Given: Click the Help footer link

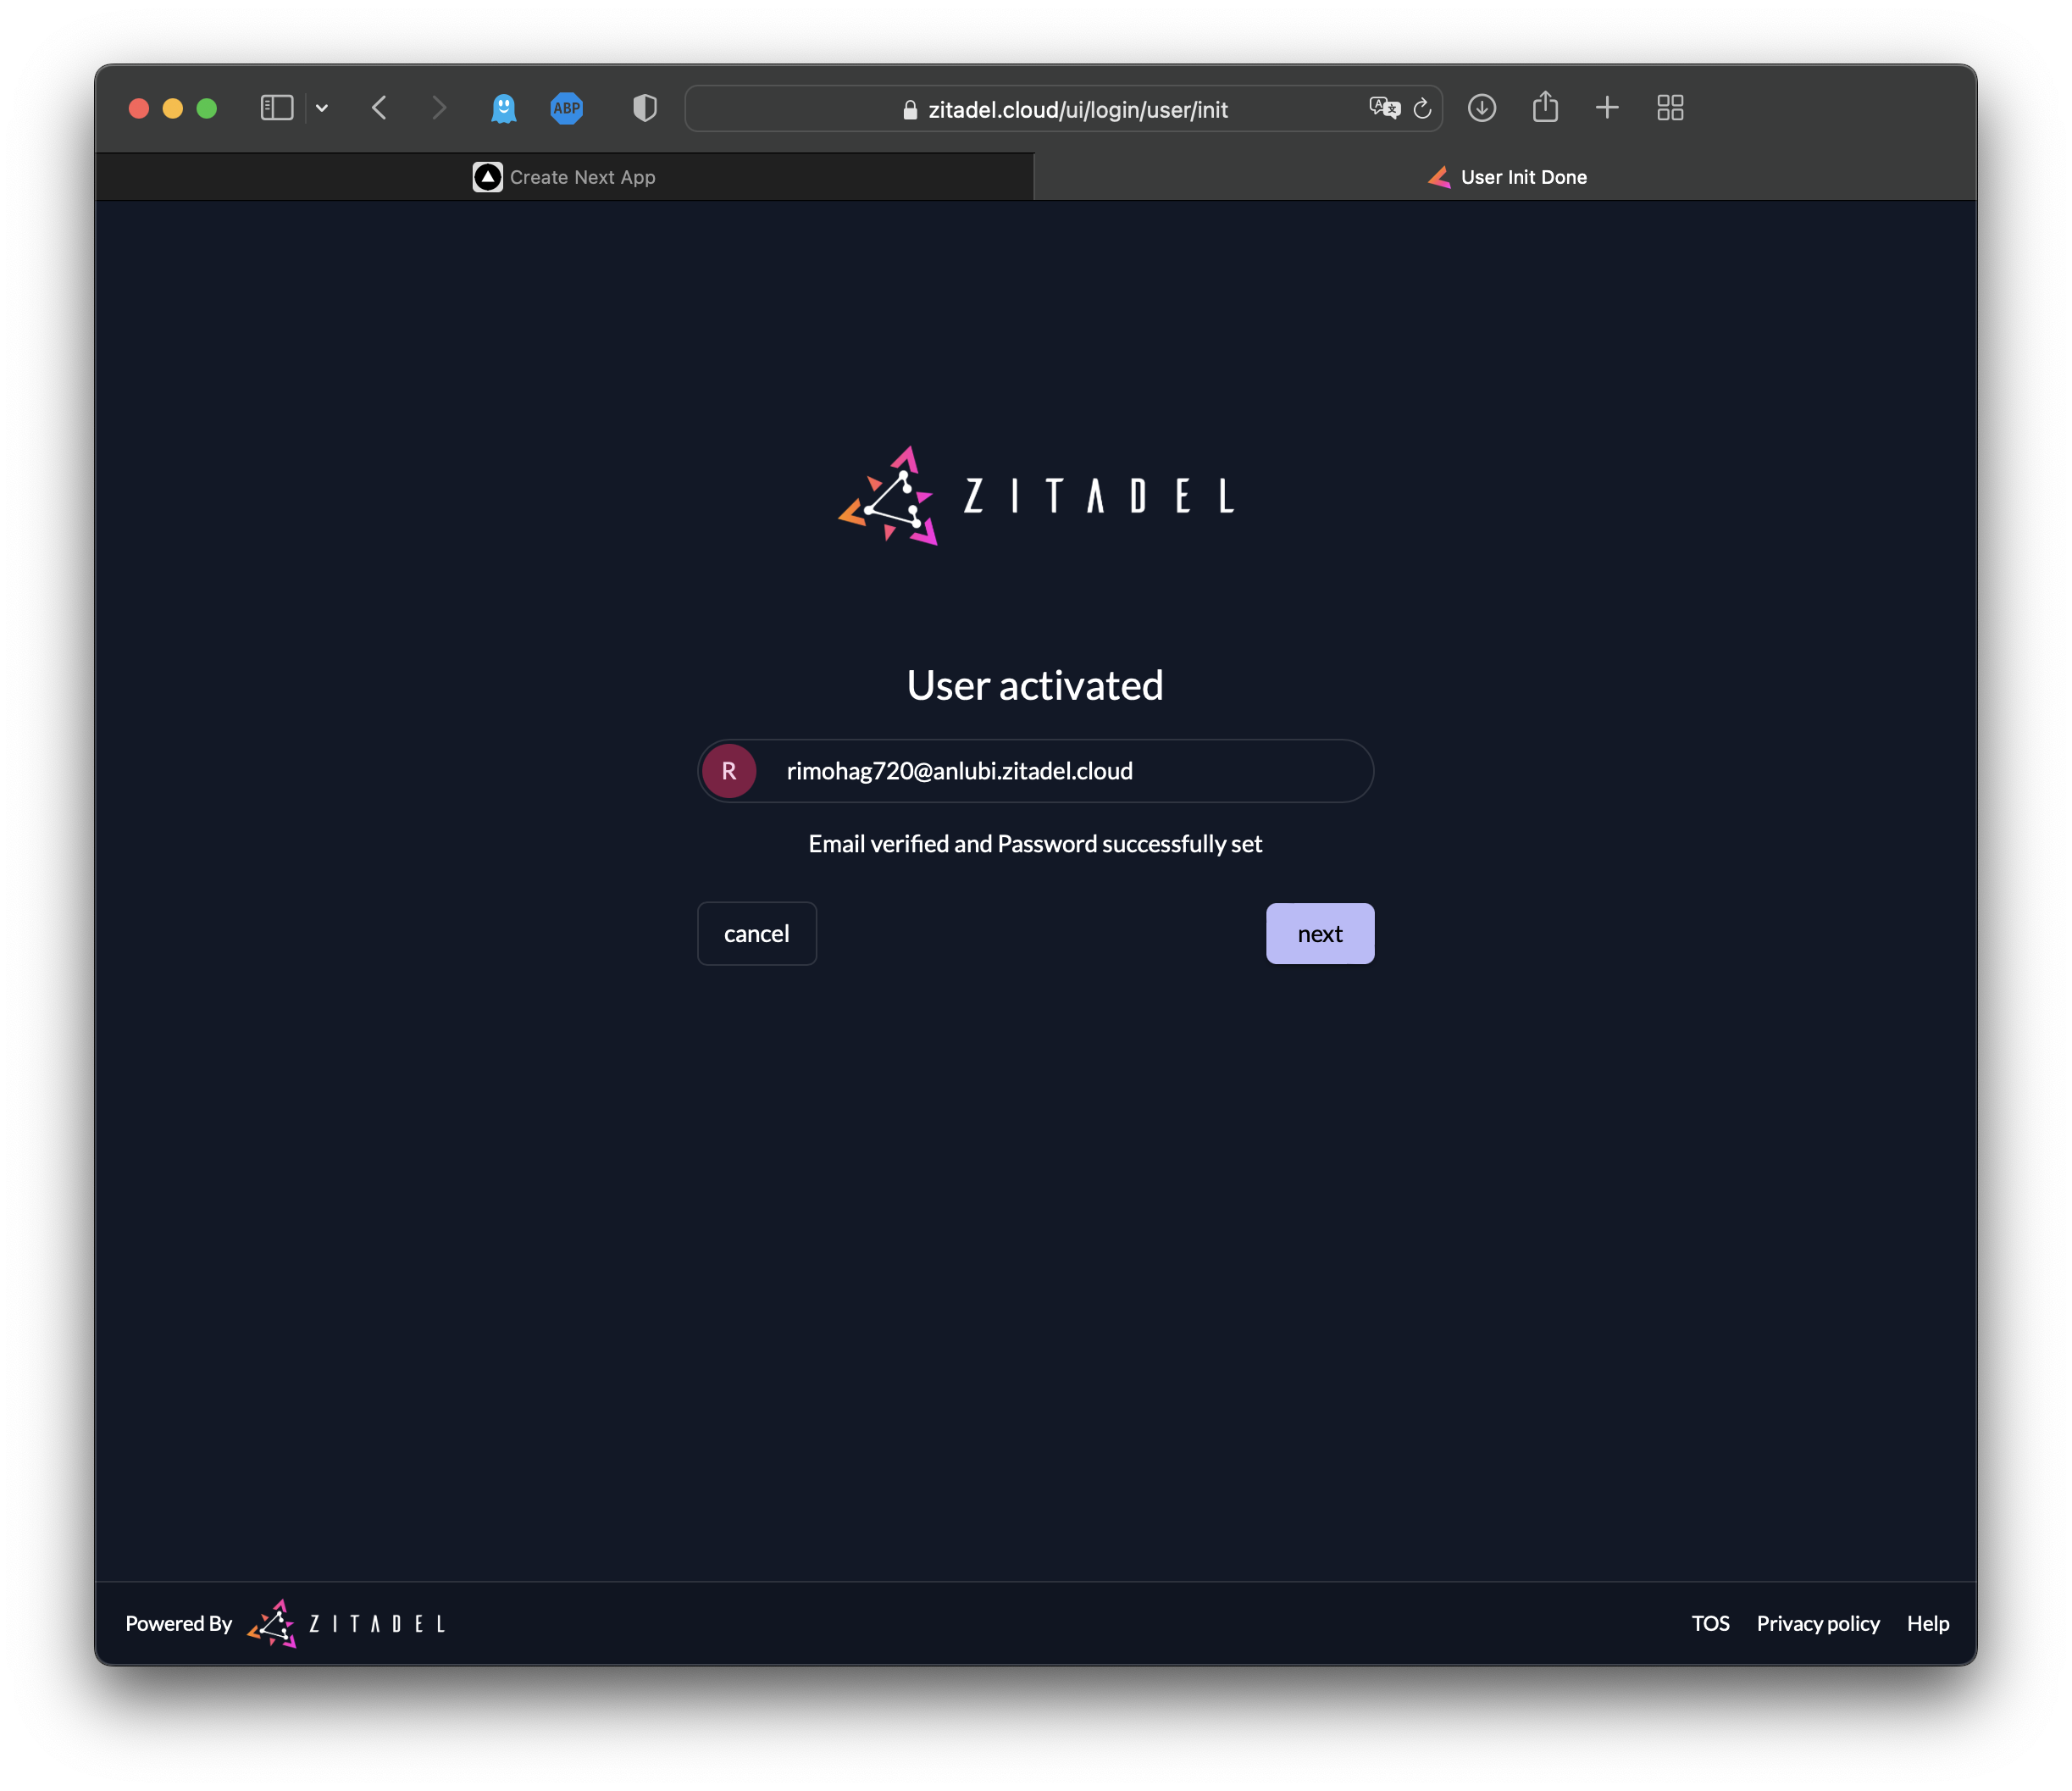Looking at the screenshot, I should coord(1927,1623).
